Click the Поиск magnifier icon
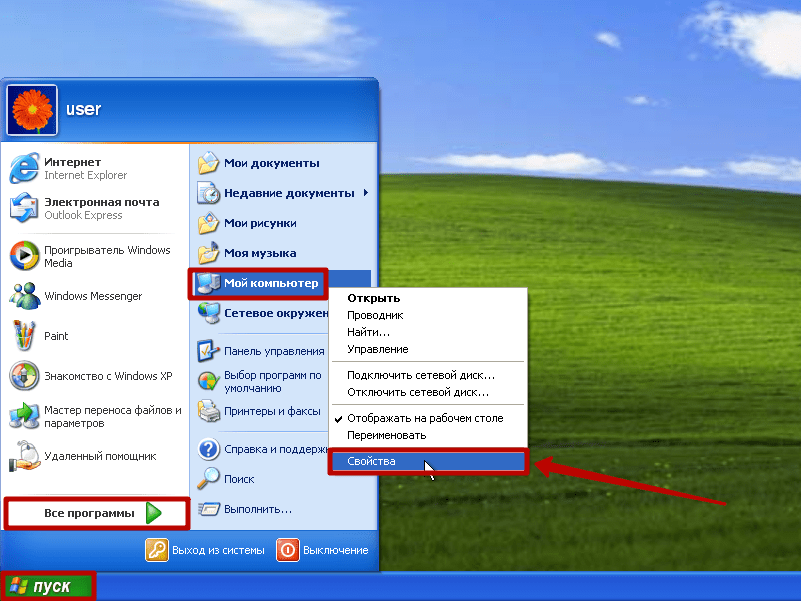 208,479
